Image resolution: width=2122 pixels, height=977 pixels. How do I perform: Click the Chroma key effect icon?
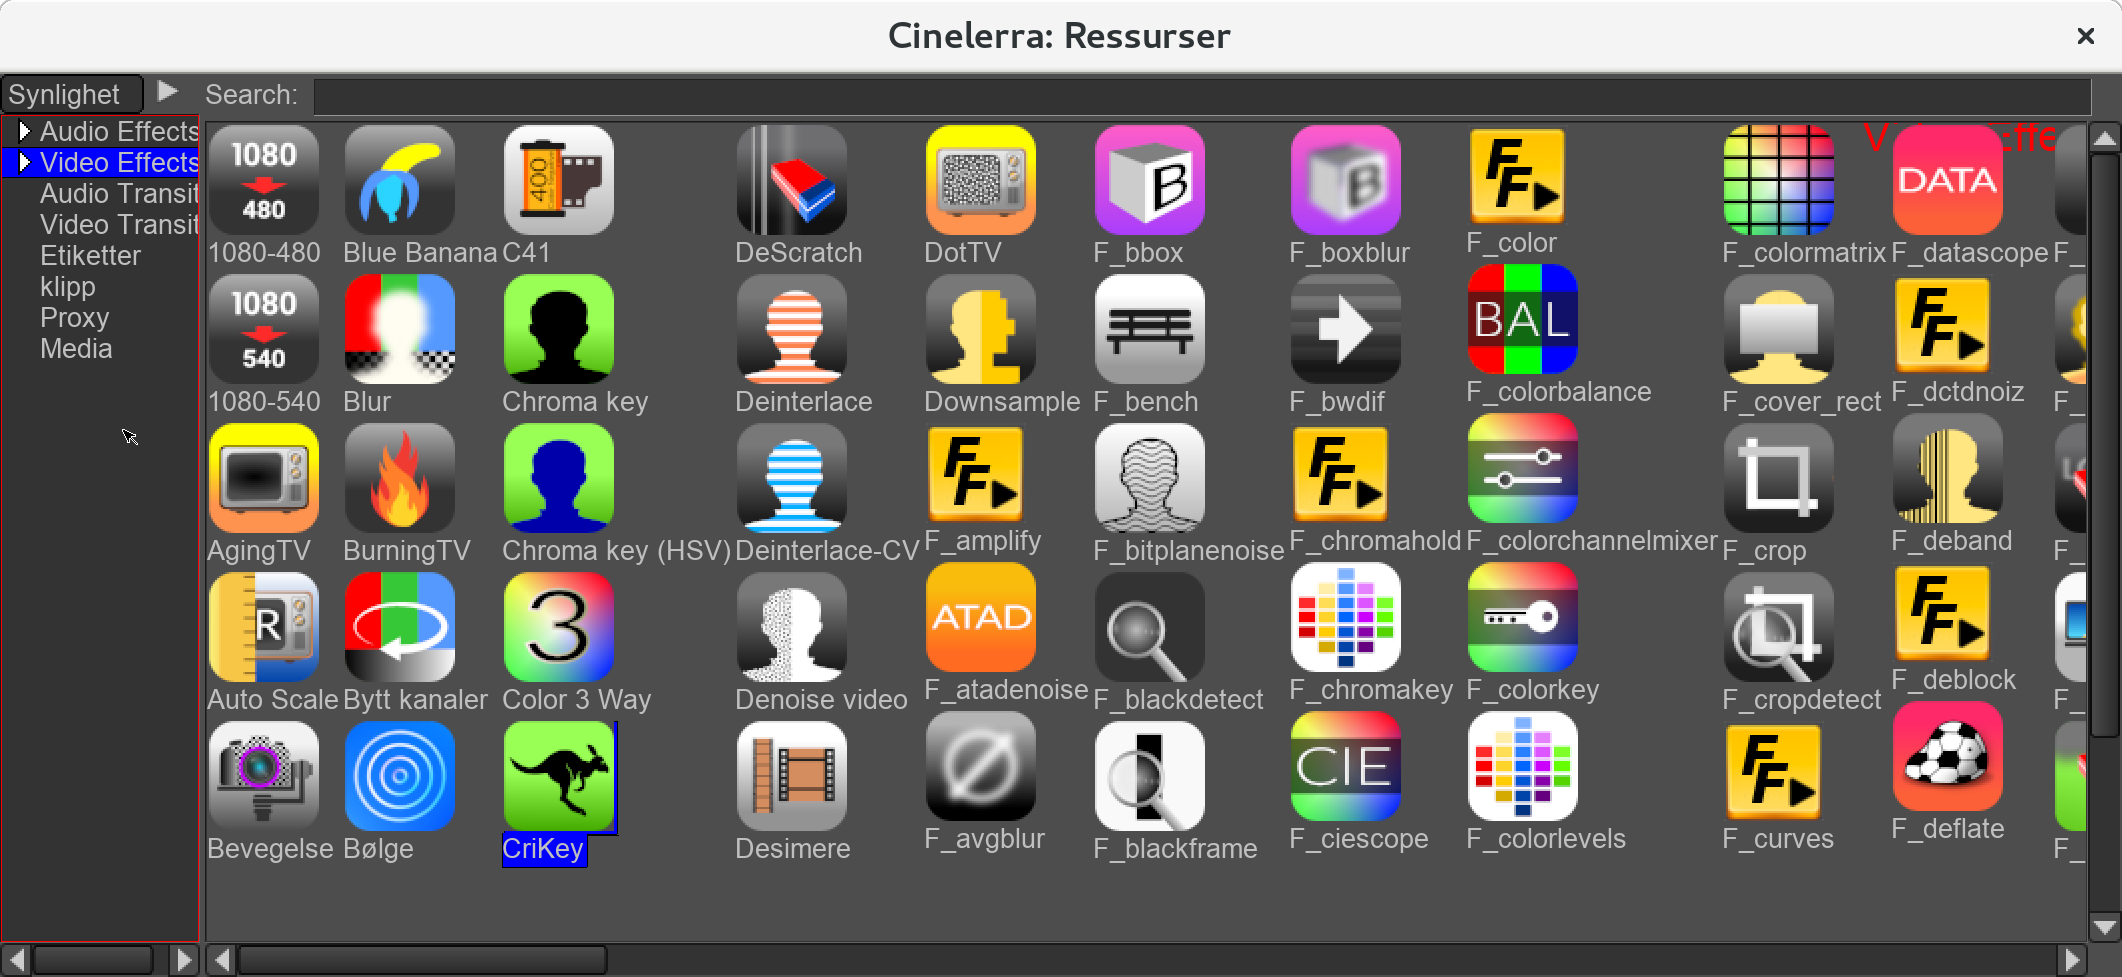point(558,329)
